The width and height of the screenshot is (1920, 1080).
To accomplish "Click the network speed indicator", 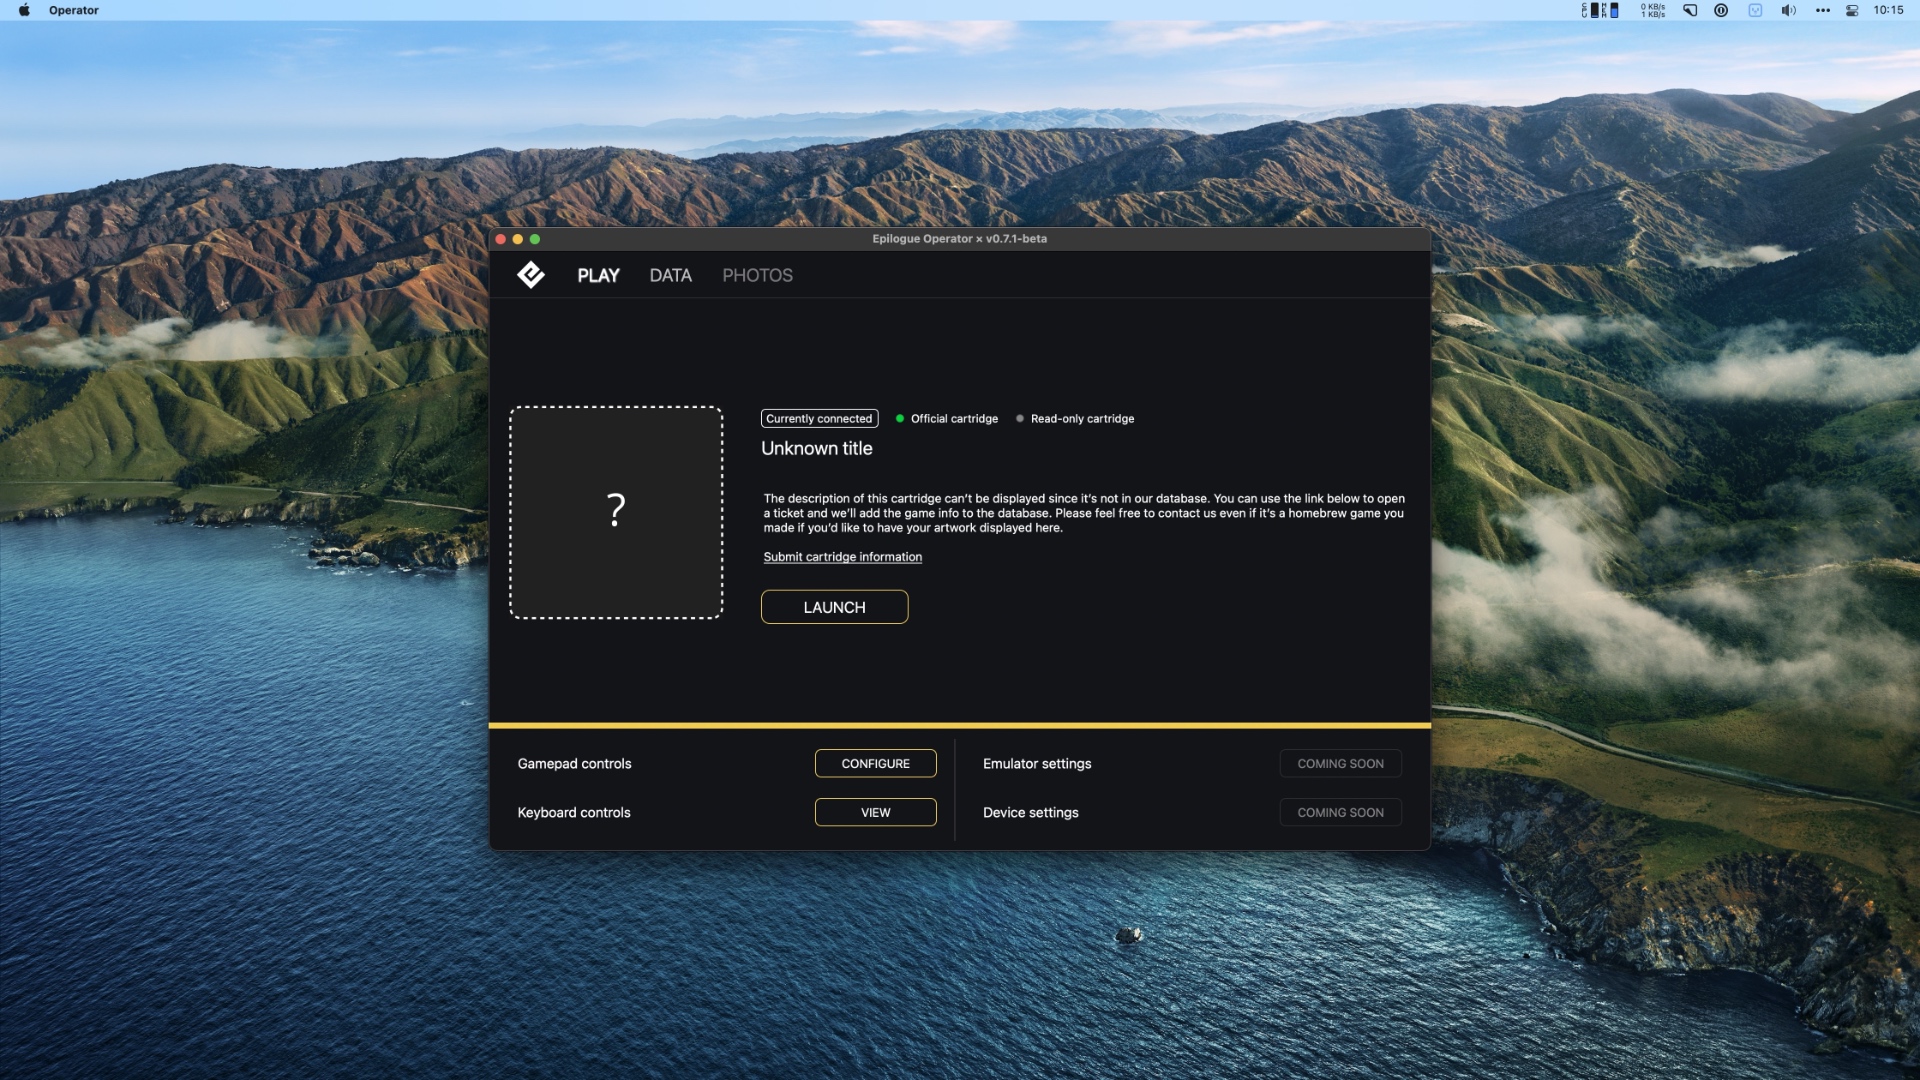I will pos(1653,10).
